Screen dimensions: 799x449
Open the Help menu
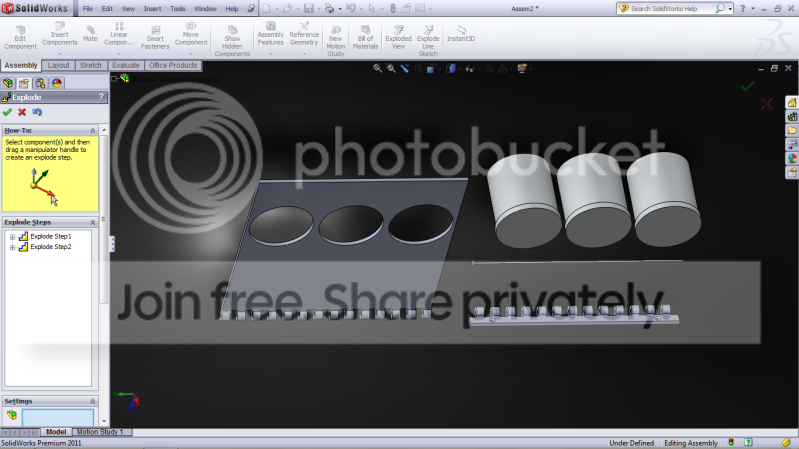tap(232, 9)
